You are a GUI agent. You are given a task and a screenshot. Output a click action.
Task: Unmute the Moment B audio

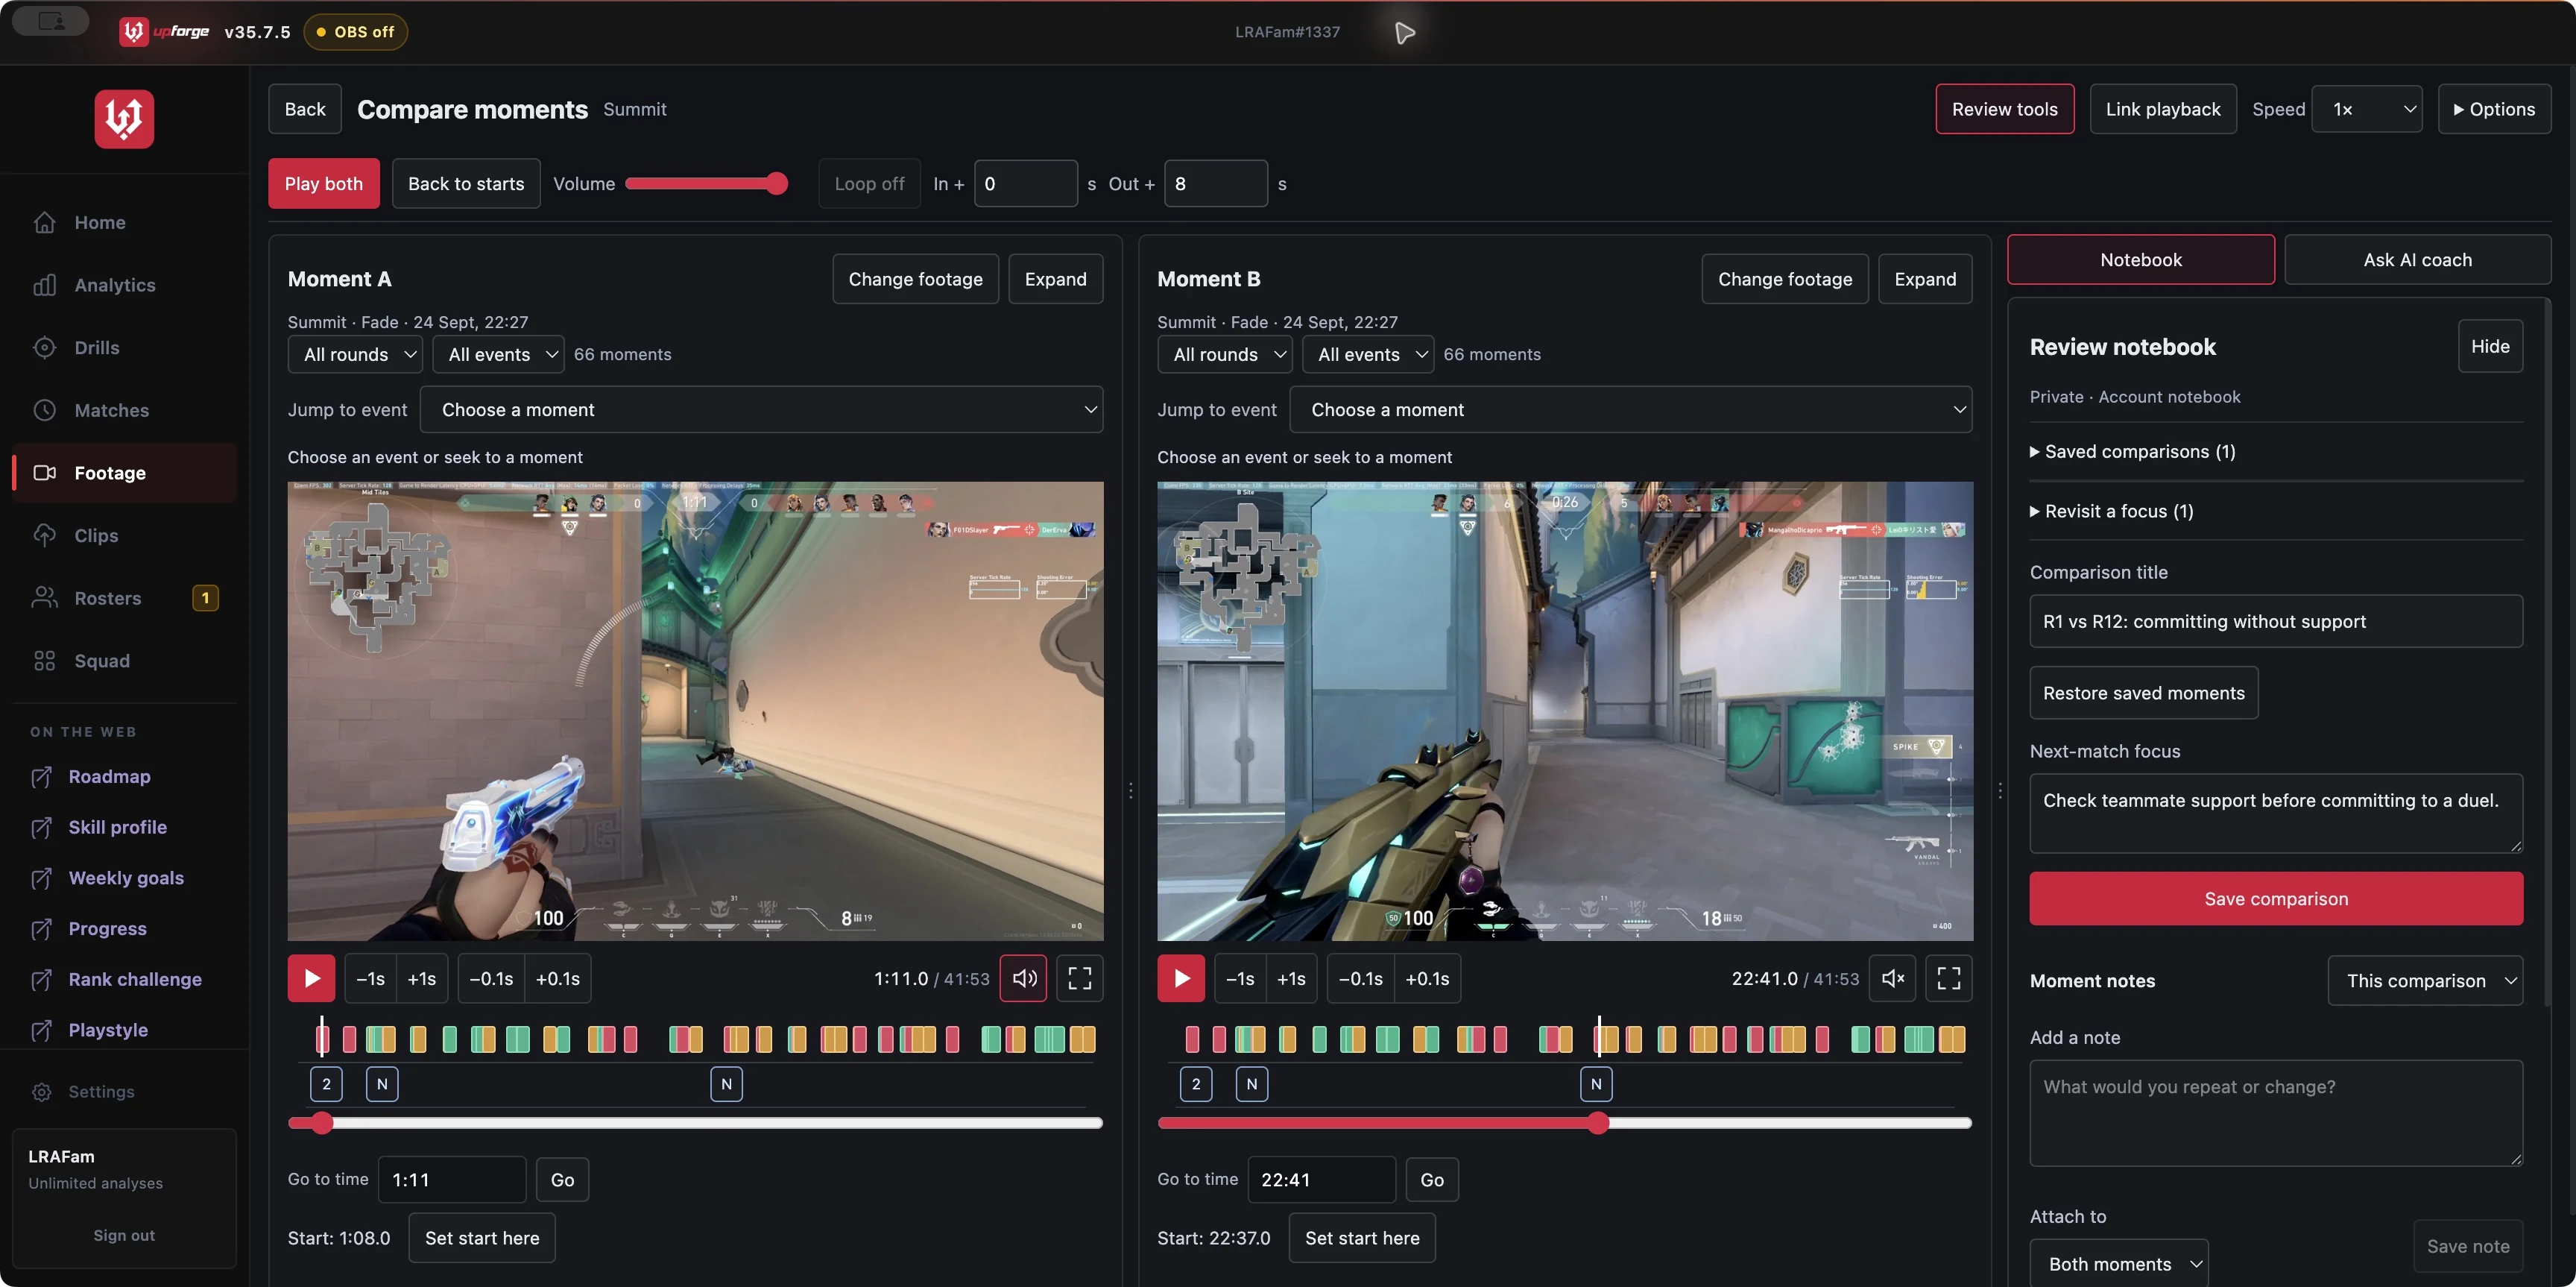(1893, 978)
